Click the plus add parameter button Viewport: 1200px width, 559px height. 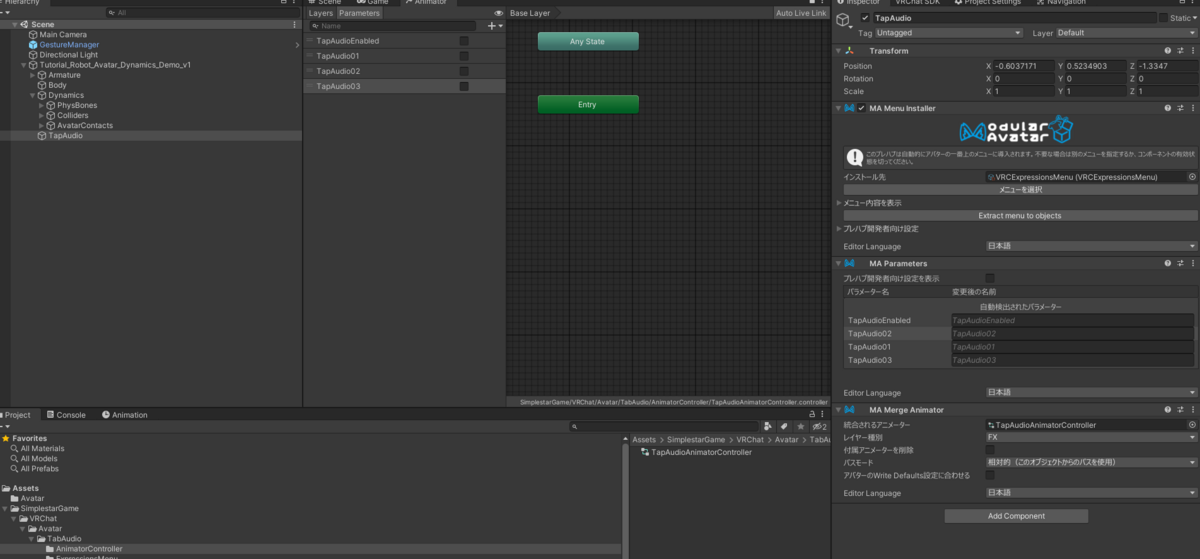coord(491,26)
